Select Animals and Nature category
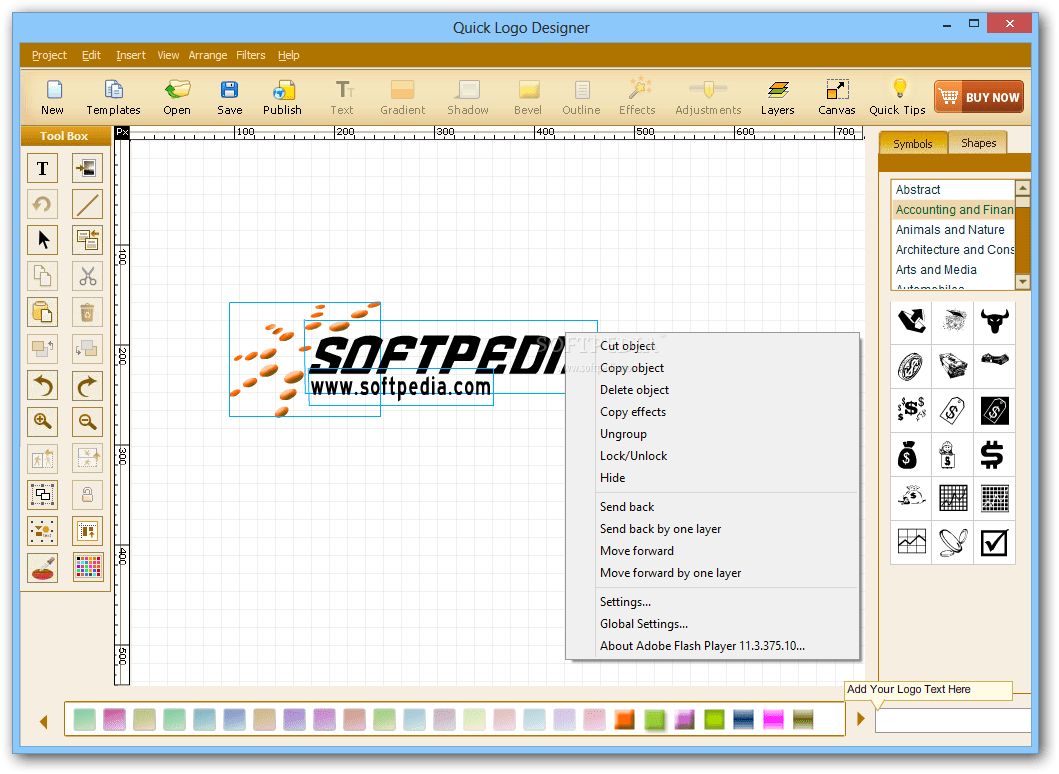Viewport: 1059px width, 774px height. point(953,230)
